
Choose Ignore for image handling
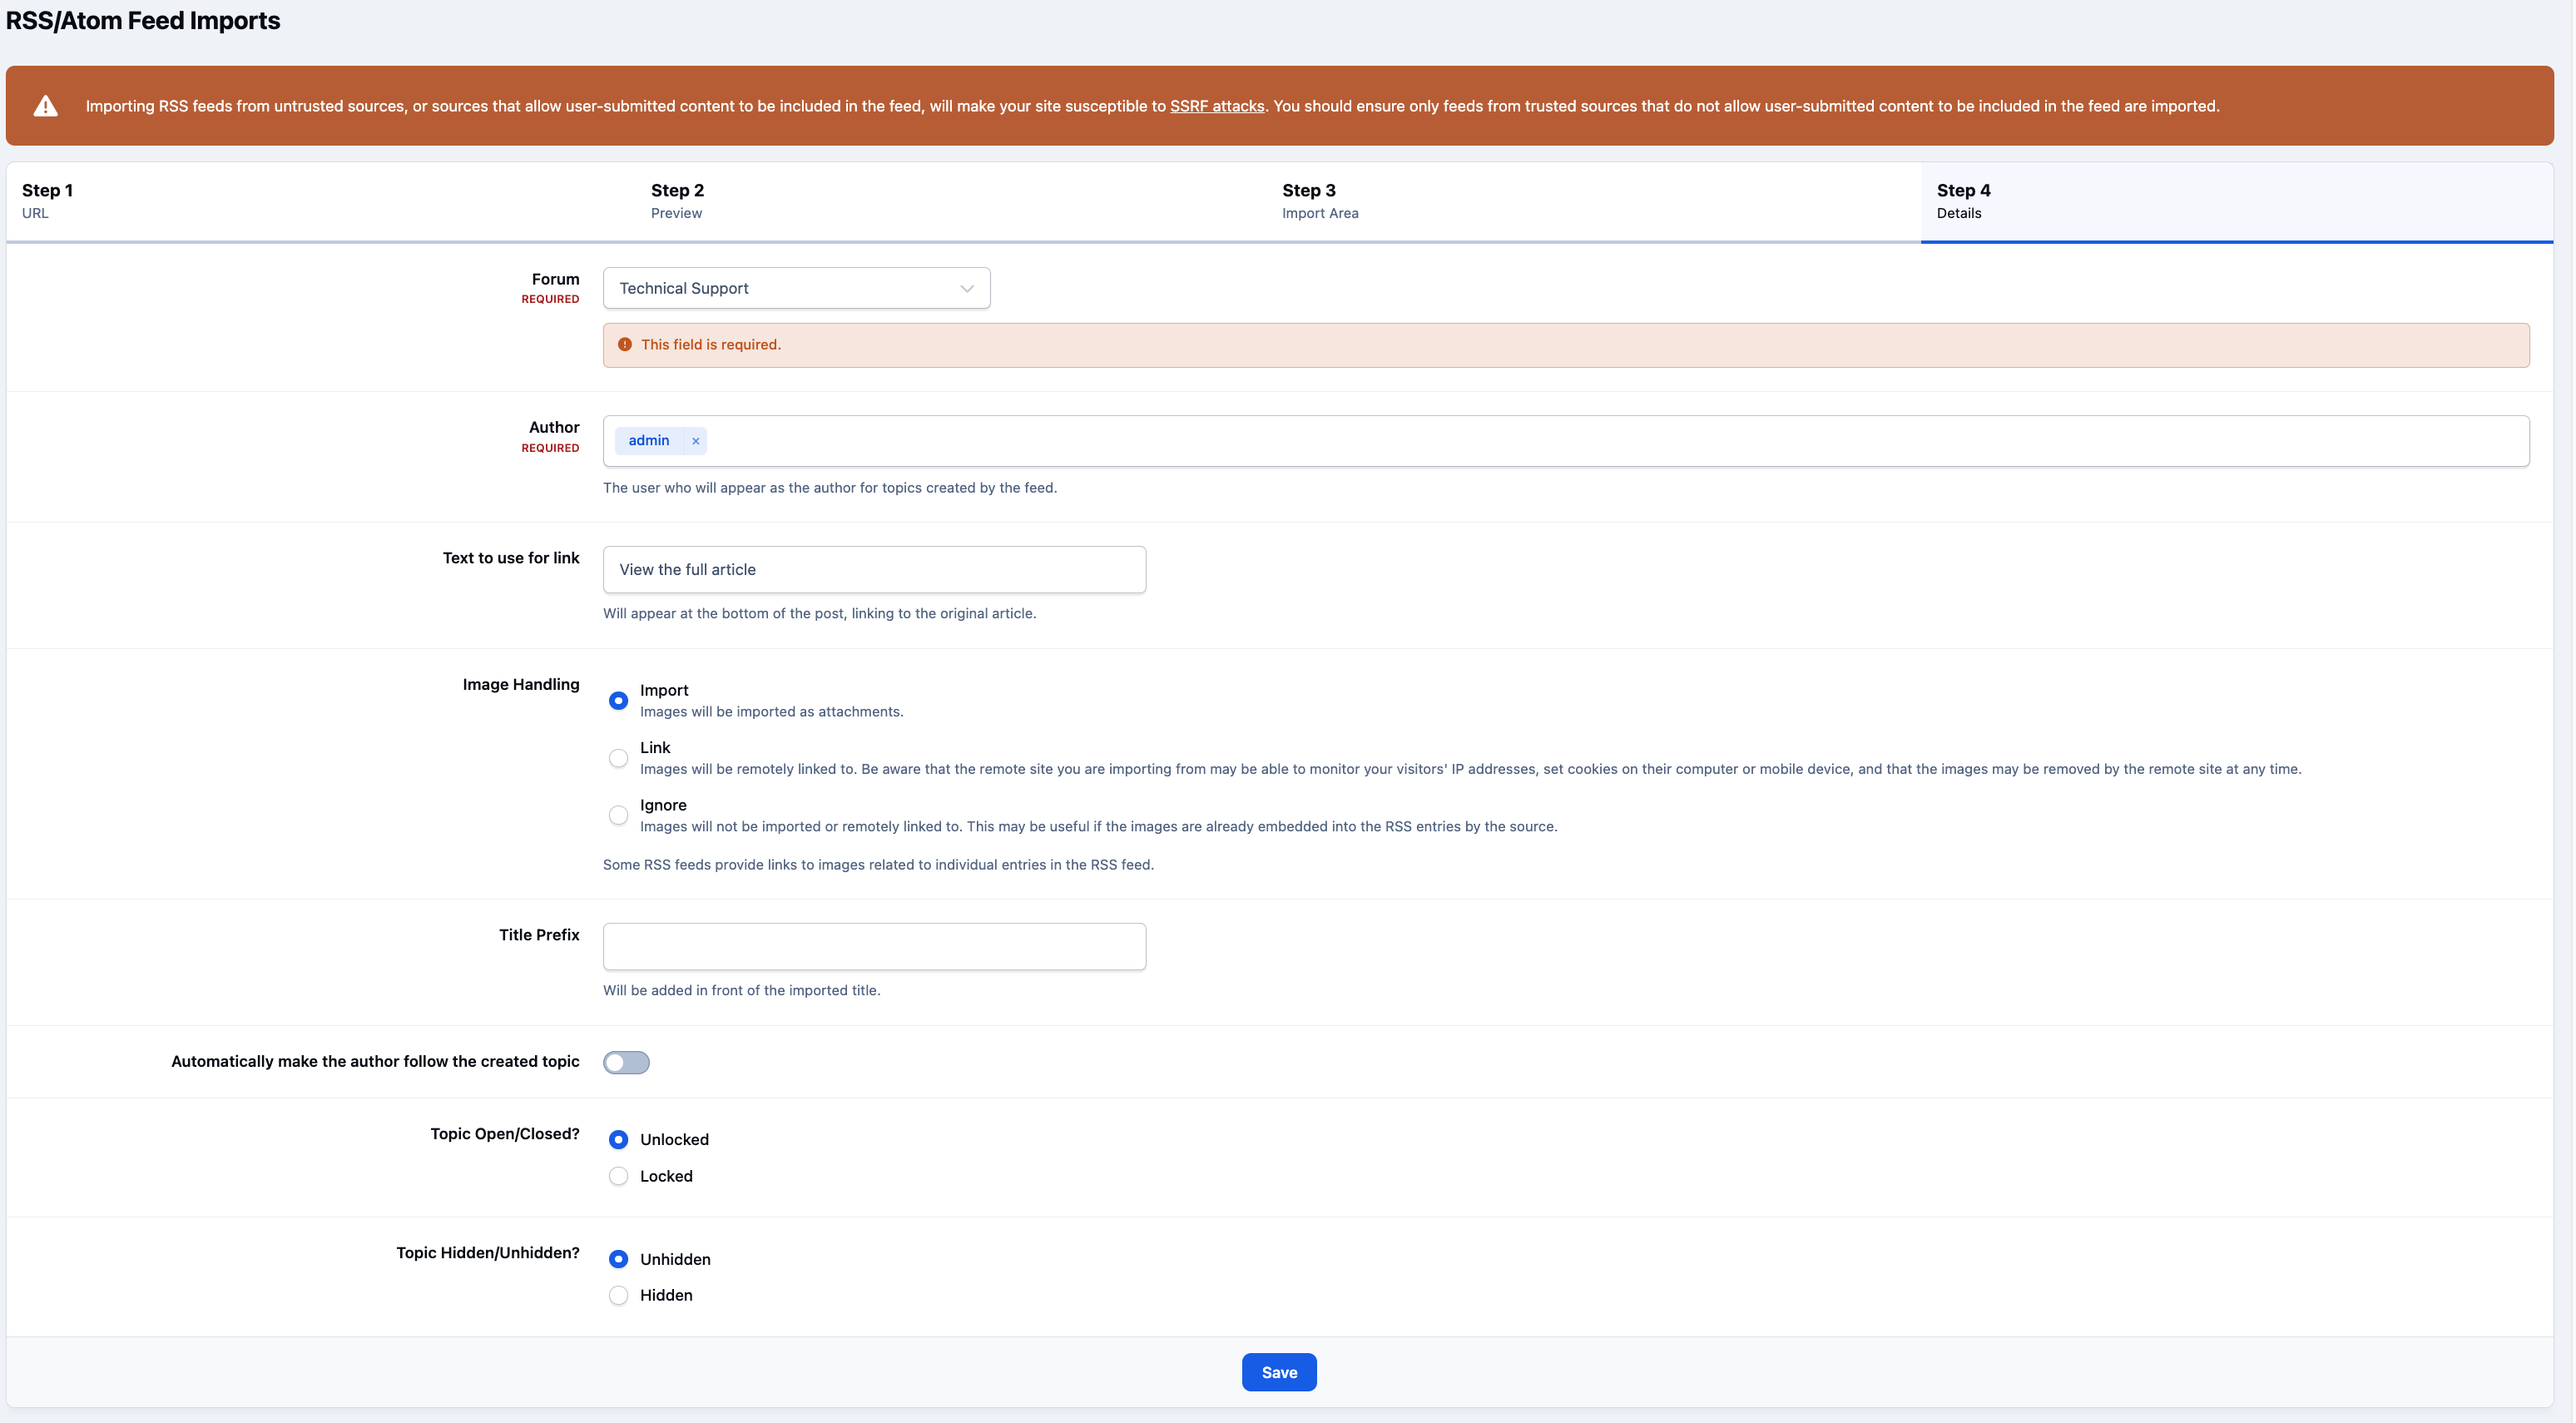(x=618, y=815)
